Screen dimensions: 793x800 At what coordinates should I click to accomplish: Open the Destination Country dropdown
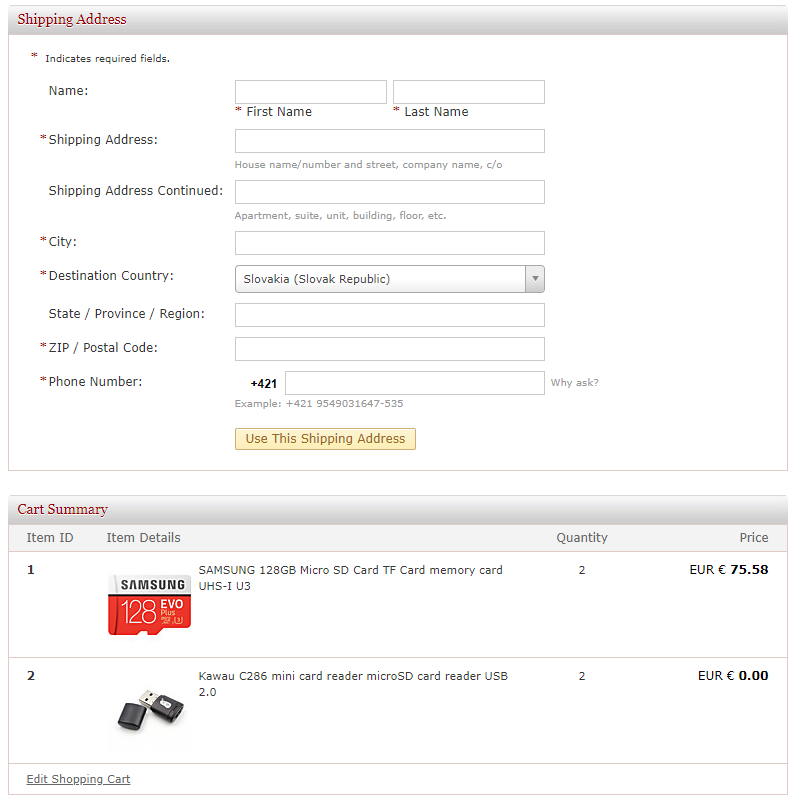(x=380, y=279)
